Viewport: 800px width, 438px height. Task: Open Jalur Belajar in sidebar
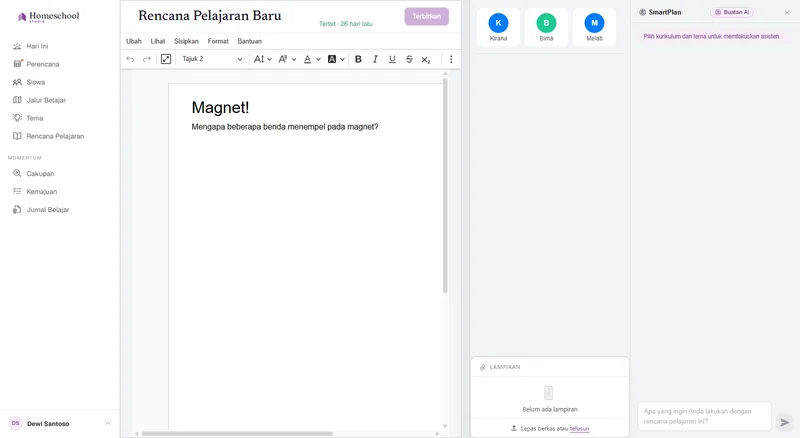pyautogui.click(x=46, y=100)
